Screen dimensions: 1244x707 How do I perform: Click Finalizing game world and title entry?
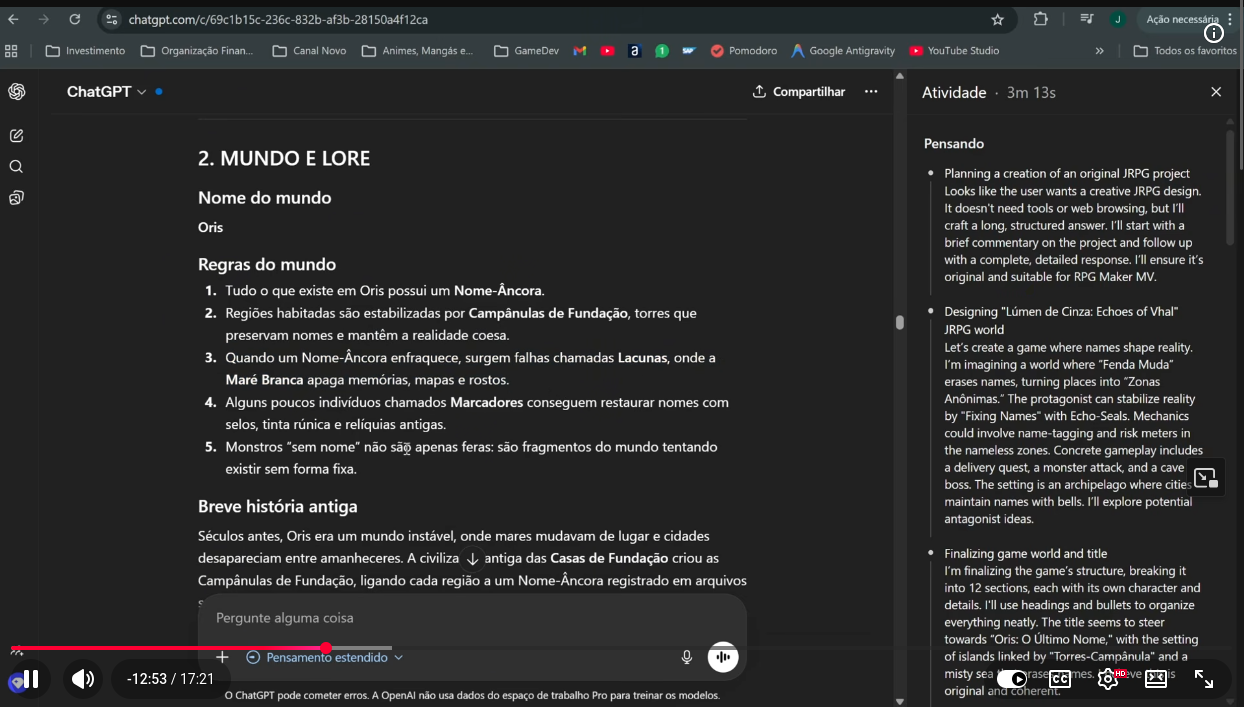(x=1026, y=553)
